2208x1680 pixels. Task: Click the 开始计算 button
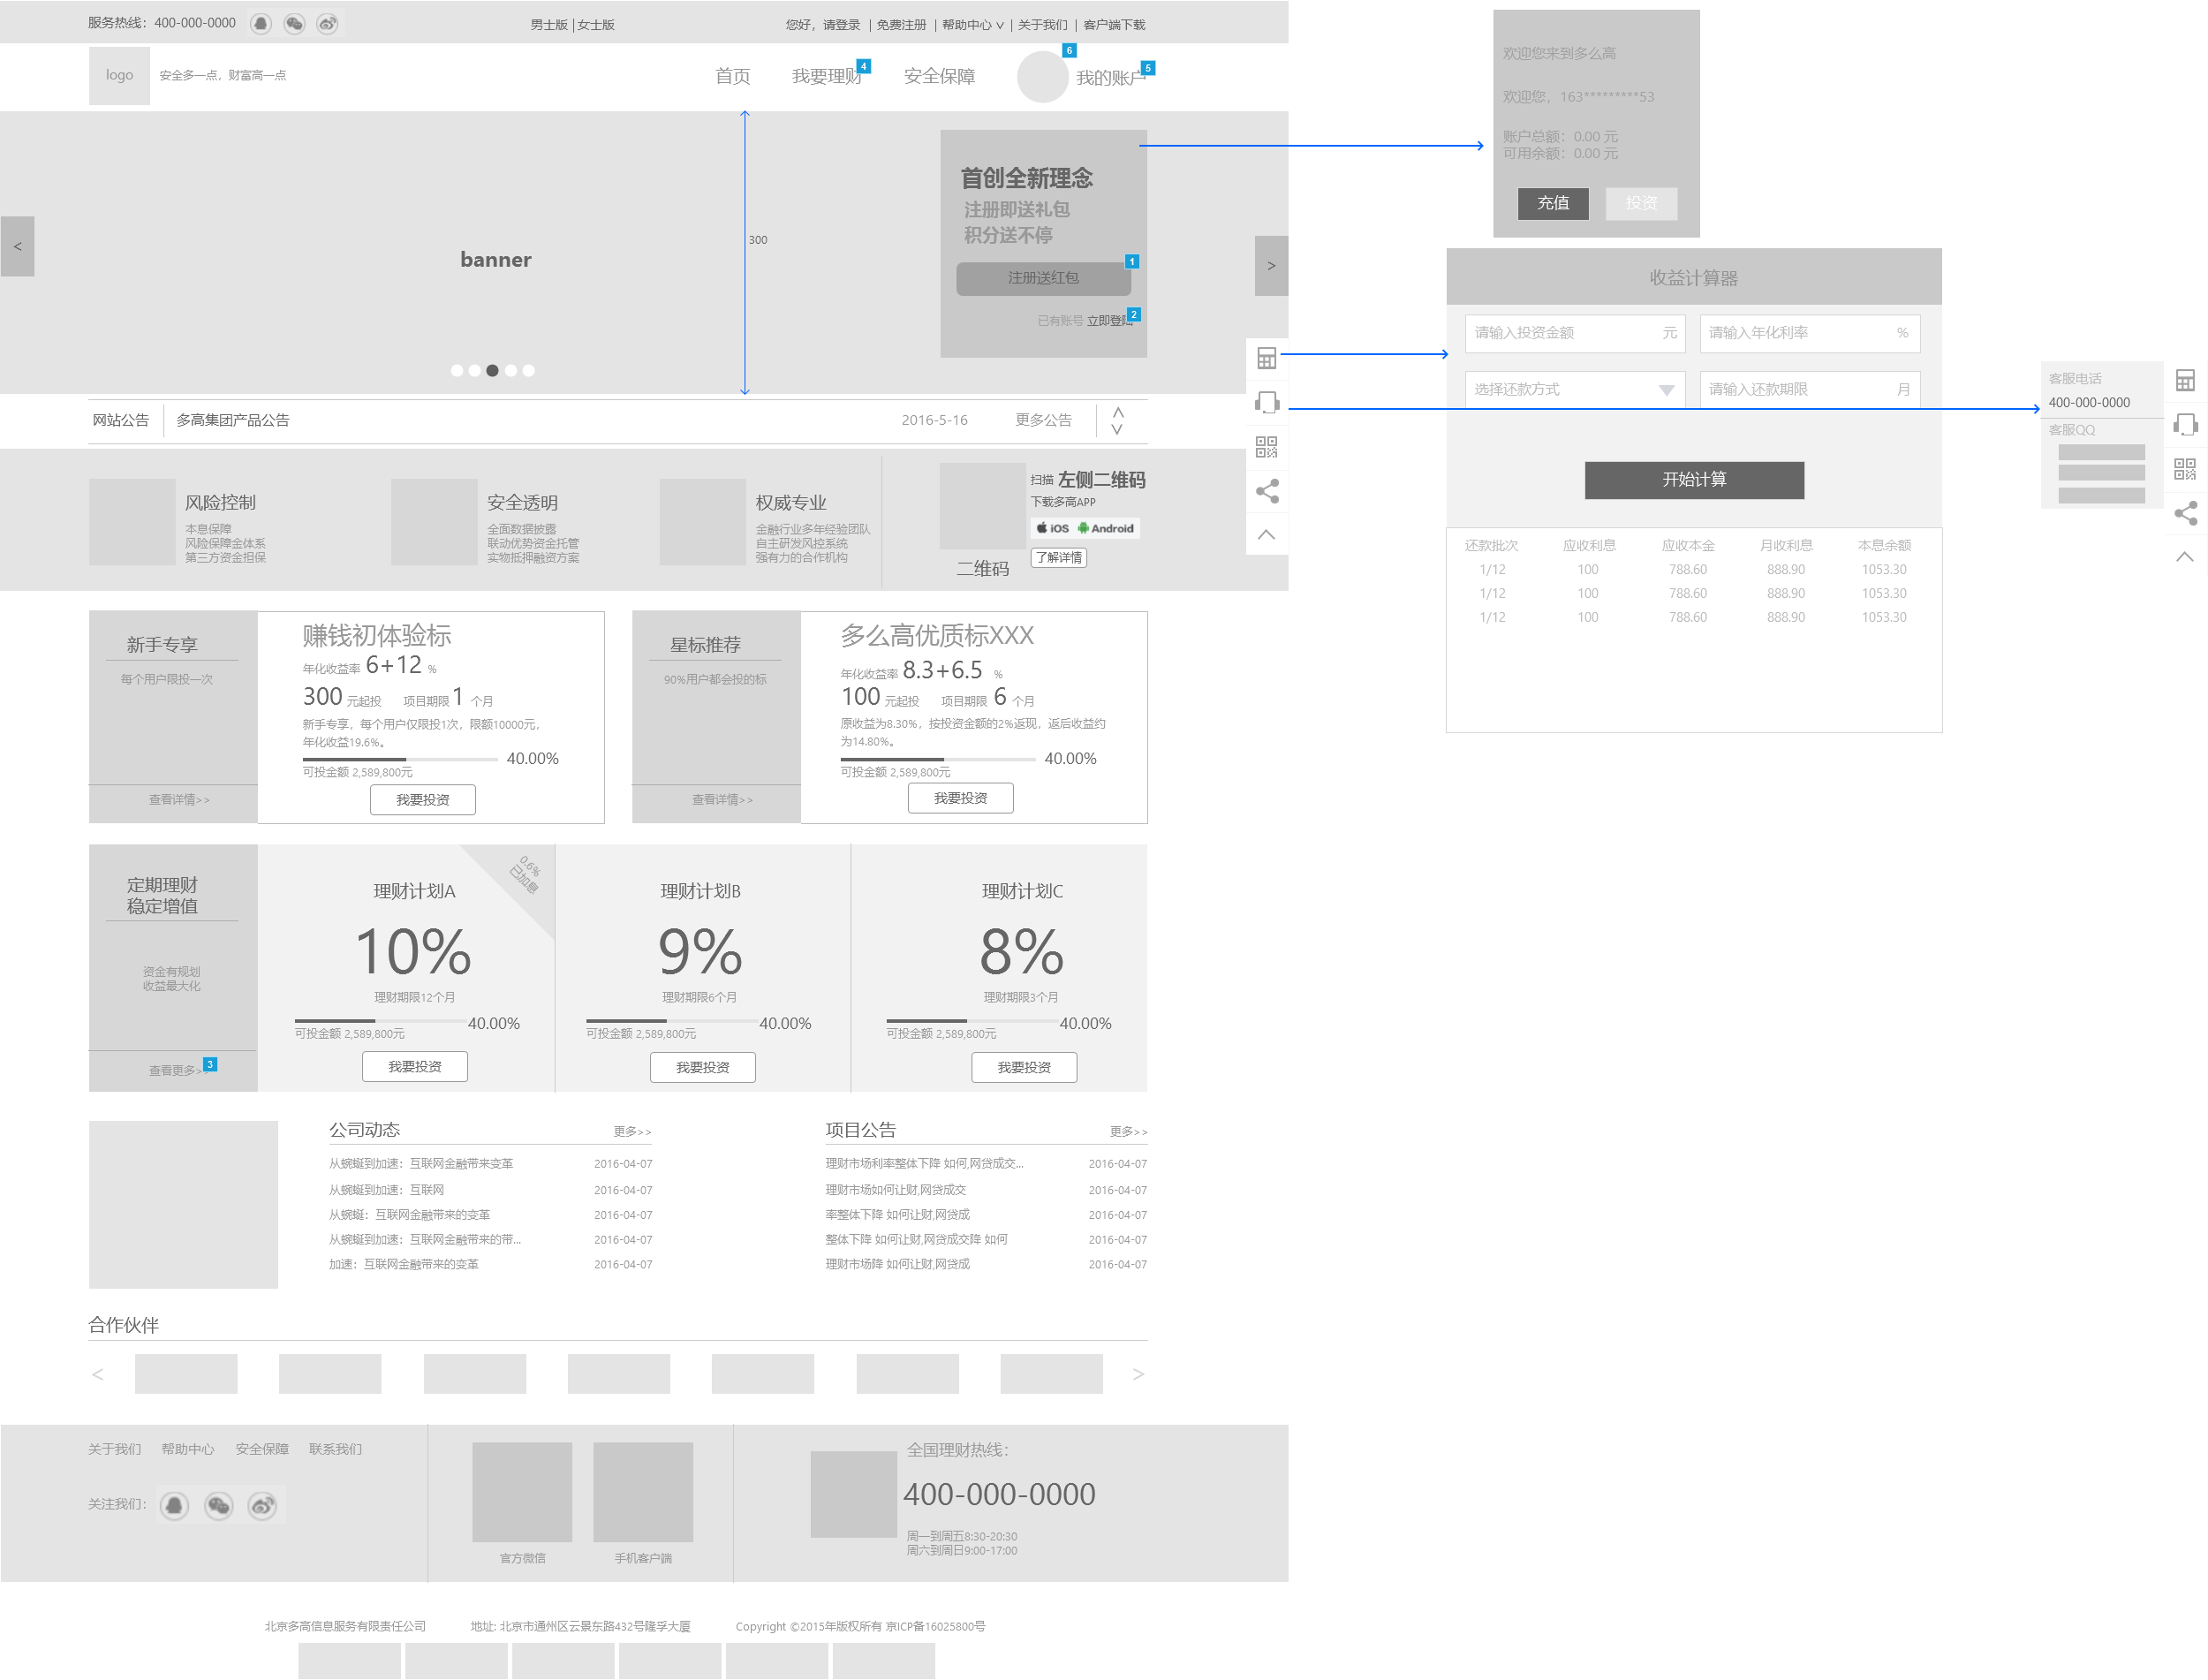click(1694, 480)
